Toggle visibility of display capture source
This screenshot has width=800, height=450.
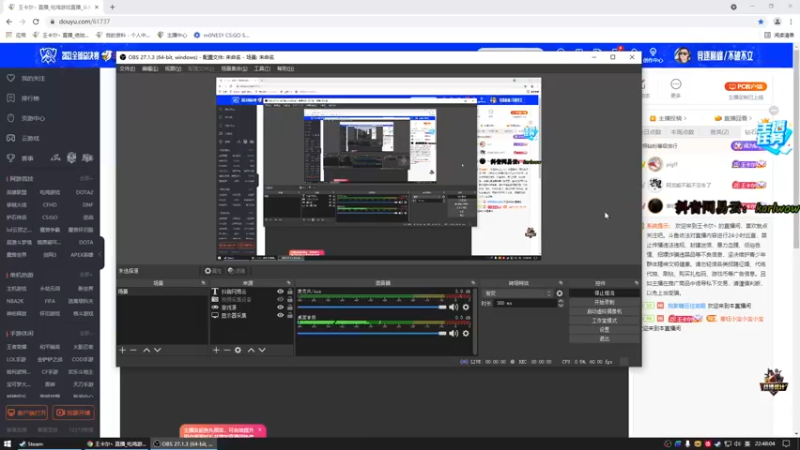tap(280, 315)
